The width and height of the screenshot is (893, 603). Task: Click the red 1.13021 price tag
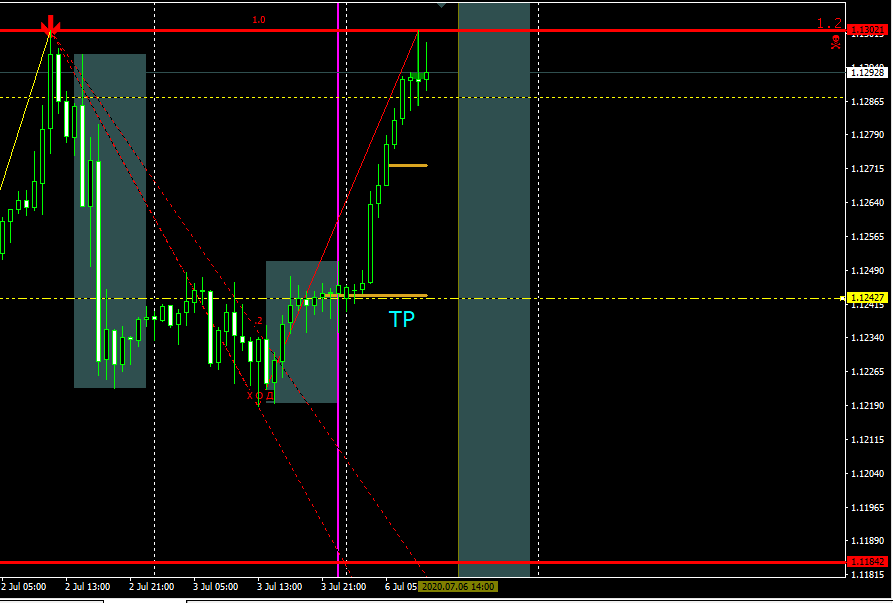[867, 30]
